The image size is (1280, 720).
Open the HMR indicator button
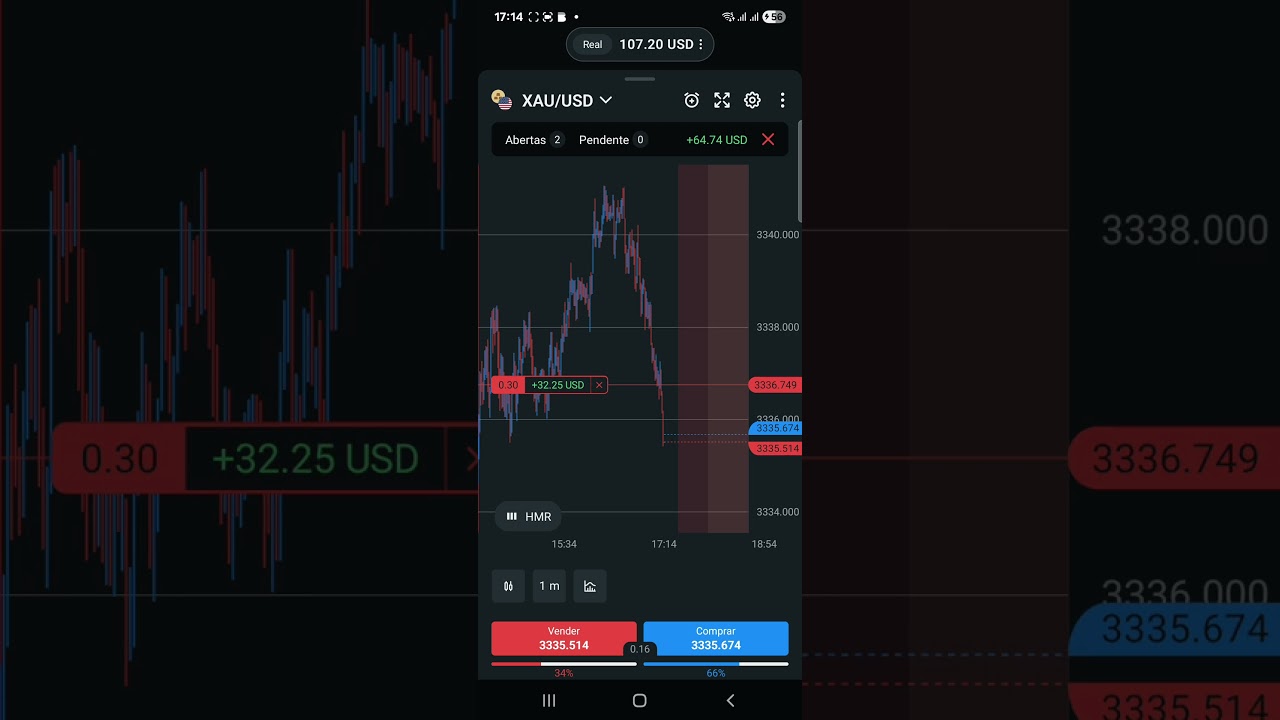click(x=528, y=516)
